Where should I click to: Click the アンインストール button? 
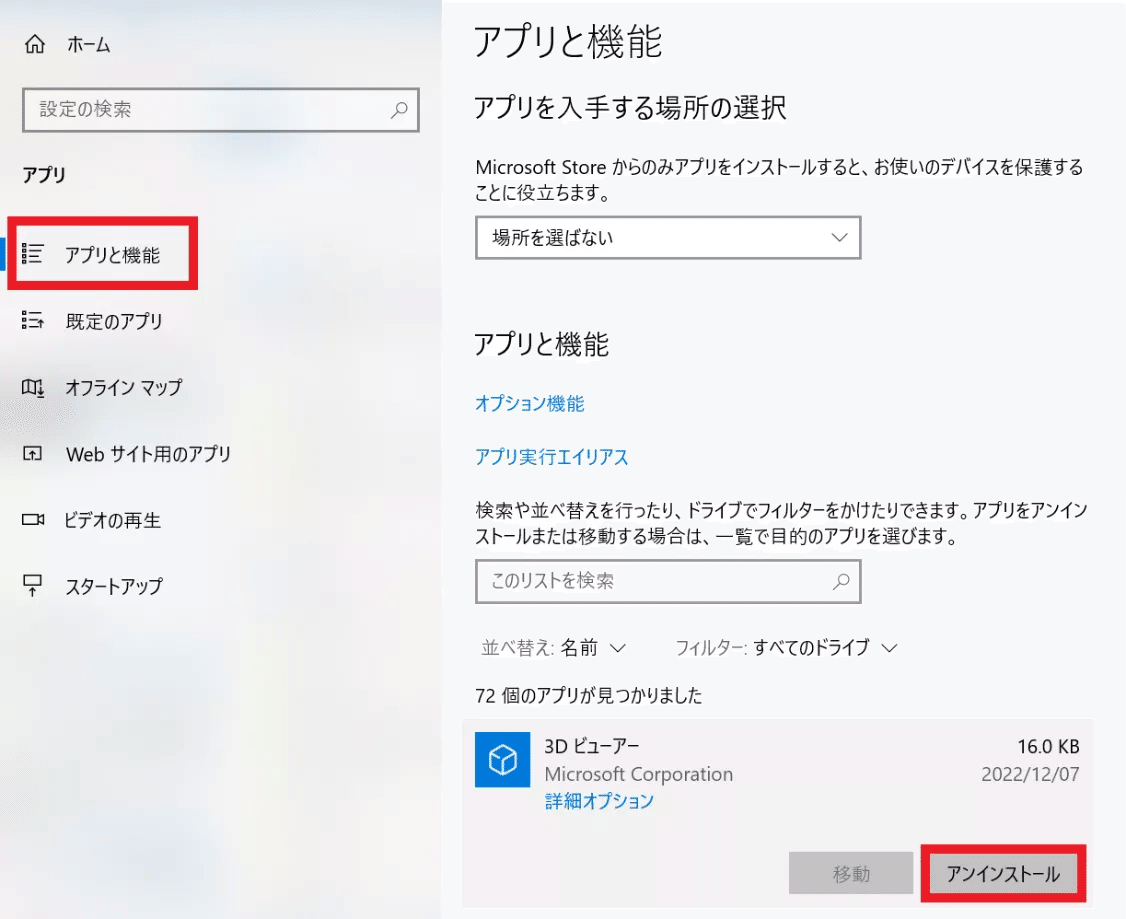click(1003, 874)
